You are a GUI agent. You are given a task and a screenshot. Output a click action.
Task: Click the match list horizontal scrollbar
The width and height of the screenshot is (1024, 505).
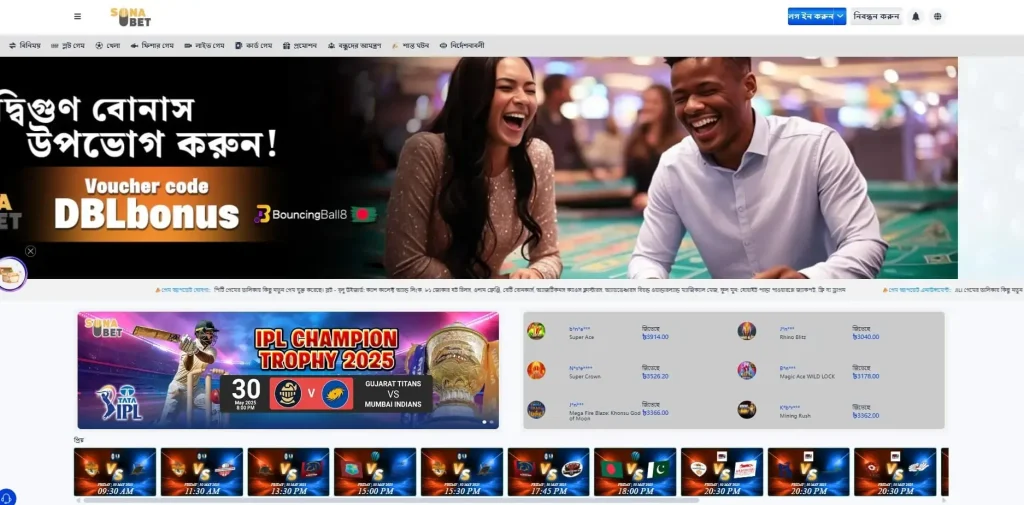pos(392,500)
